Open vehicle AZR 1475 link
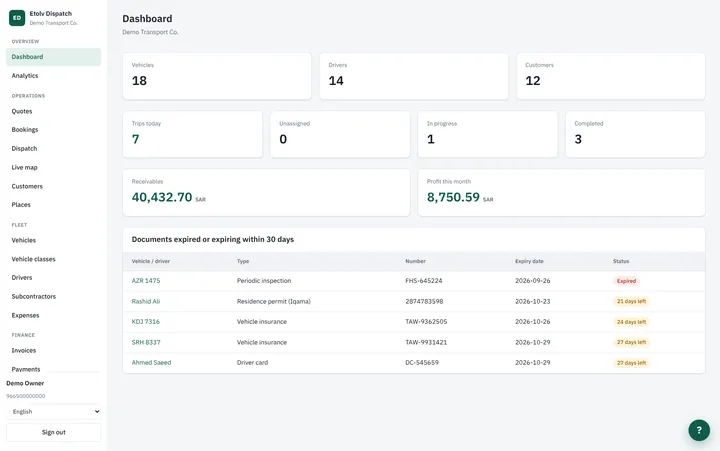The image size is (720, 451). coord(146,281)
